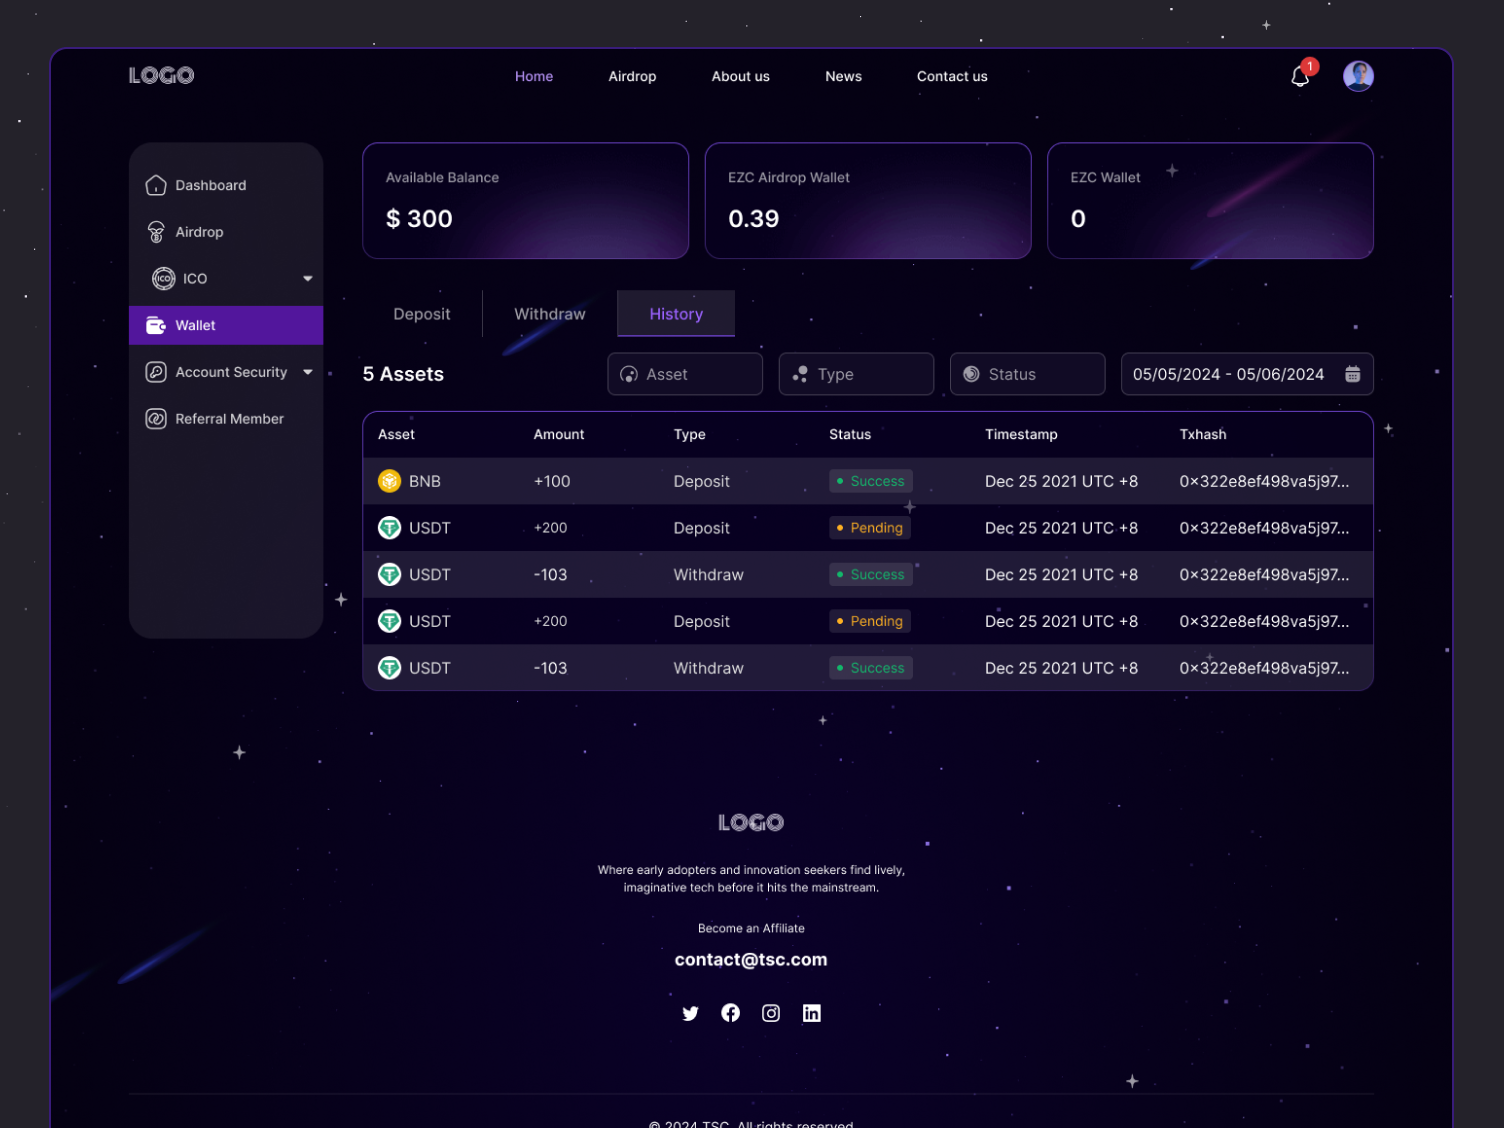Image resolution: width=1504 pixels, height=1128 pixels.
Task: Open the Type filter dropdown
Action: tap(856, 373)
